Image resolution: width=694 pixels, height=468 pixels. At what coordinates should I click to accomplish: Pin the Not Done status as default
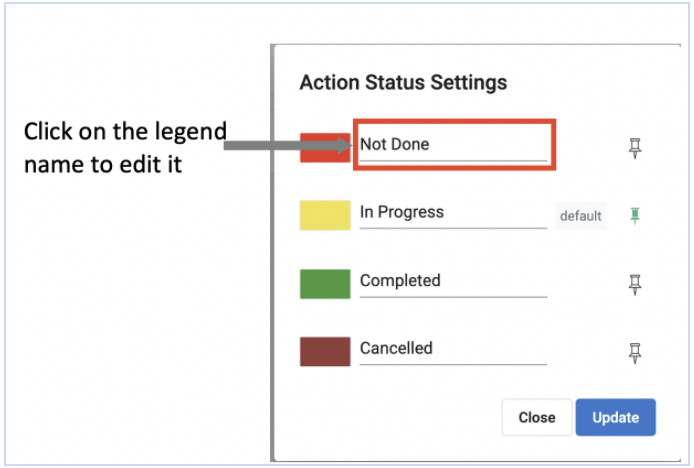(635, 148)
